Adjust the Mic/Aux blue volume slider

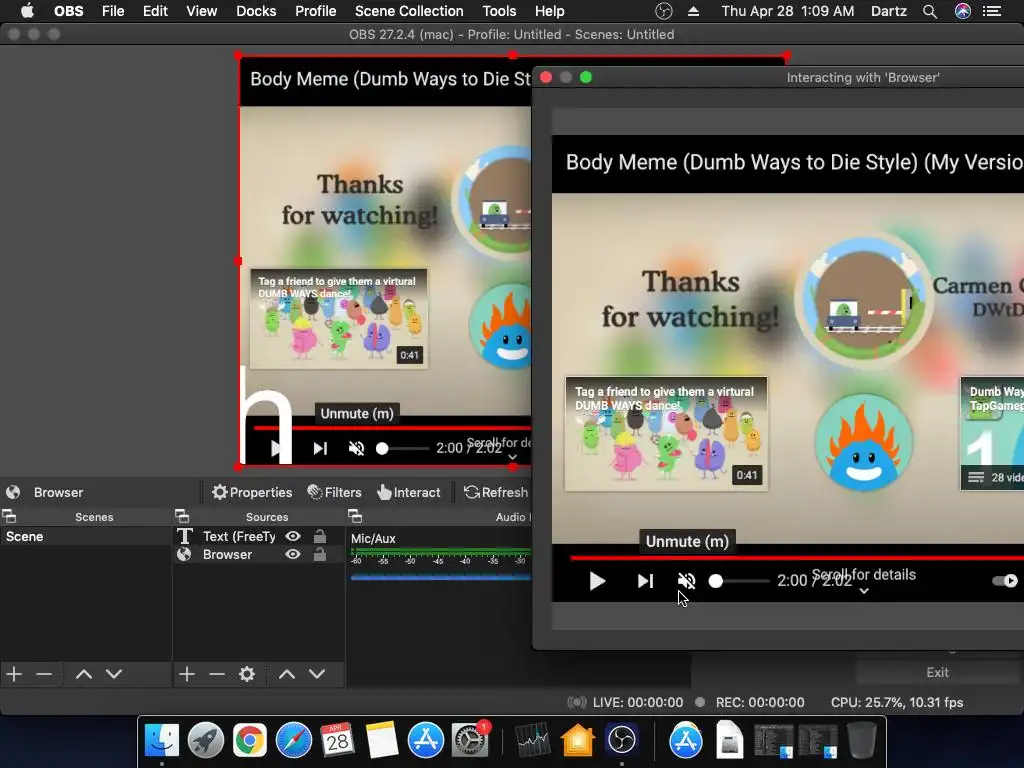pyautogui.click(x=441, y=577)
